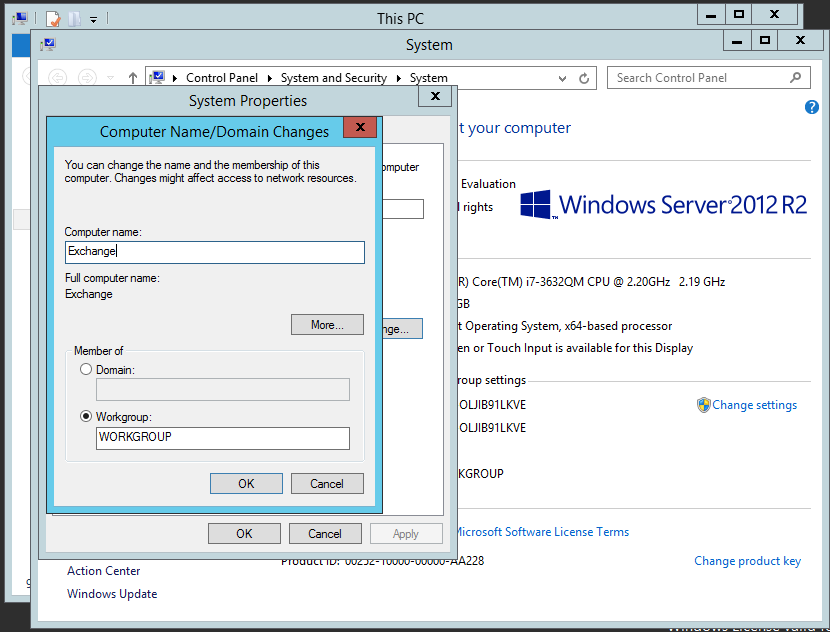830x632 pixels.
Task: Click the Workgroup name text field
Action: 223,438
